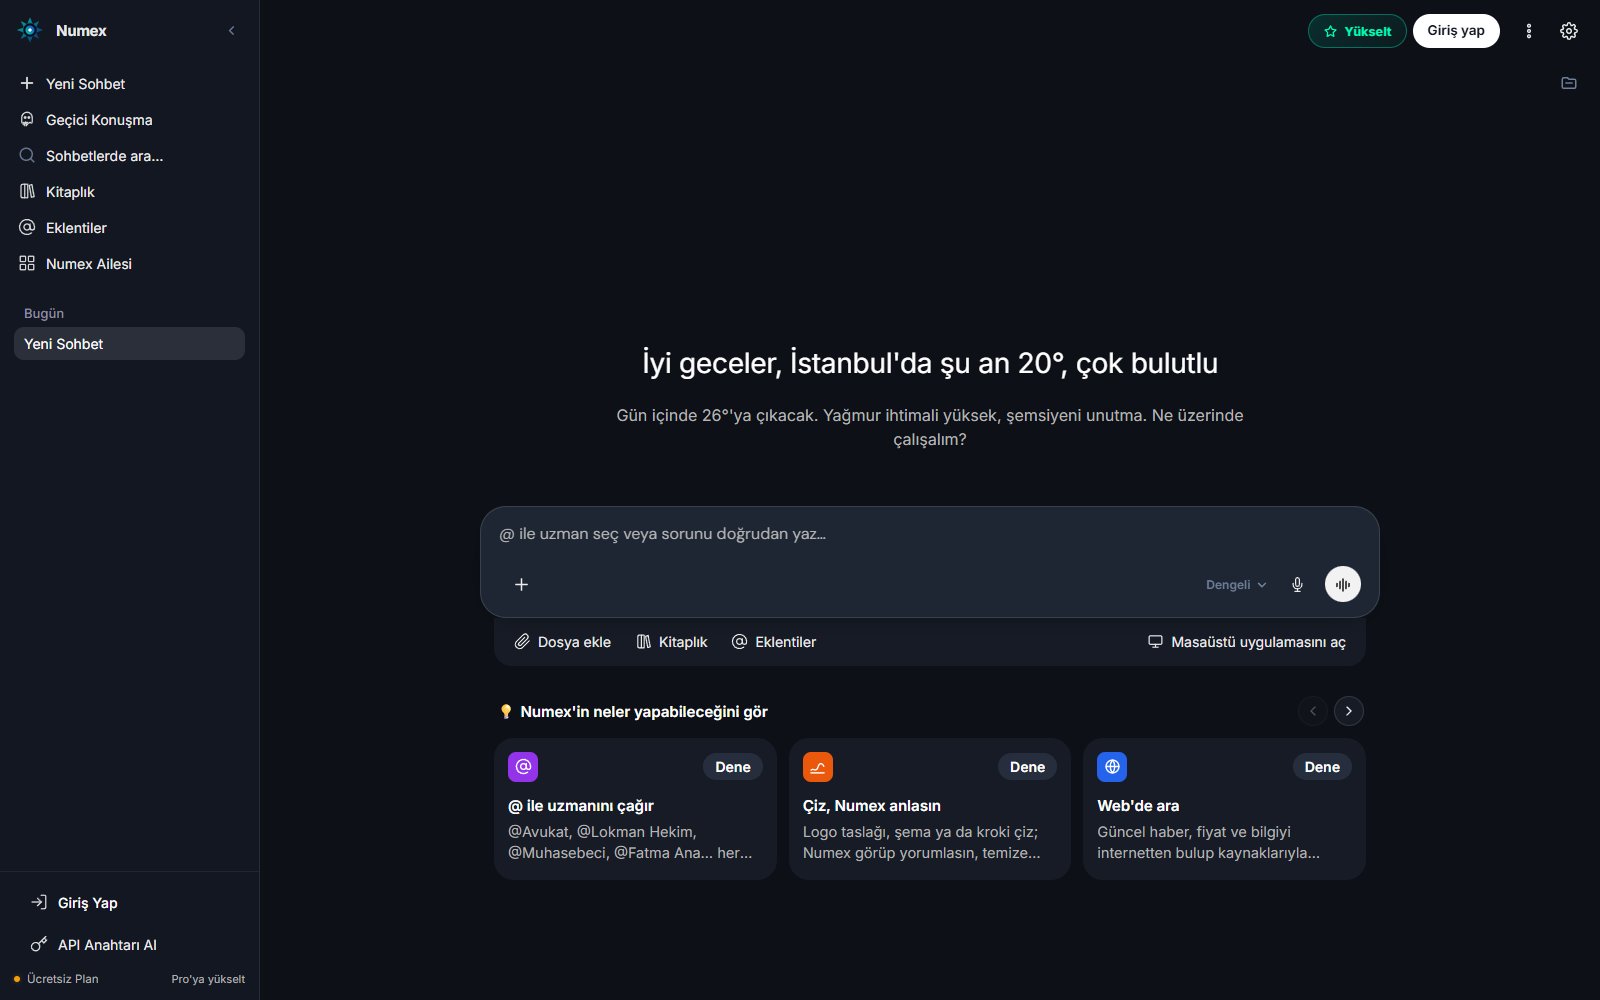This screenshot has height=1000, width=1600.
Task: Click the lightbulb icon beside Numex'in neler
Action: (x=506, y=712)
